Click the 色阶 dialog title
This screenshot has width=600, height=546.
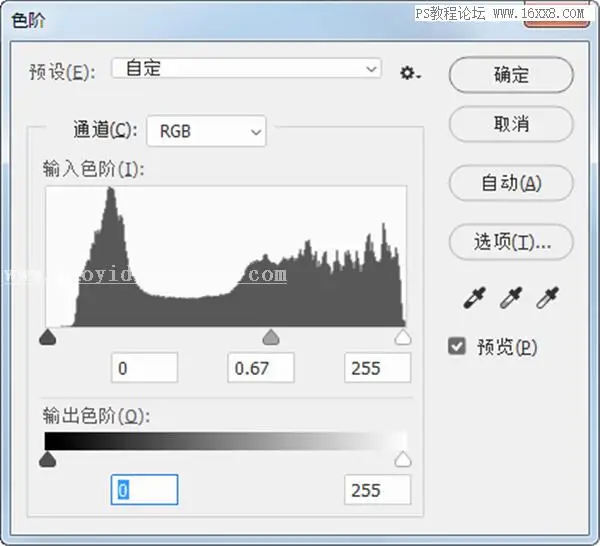coord(28,20)
